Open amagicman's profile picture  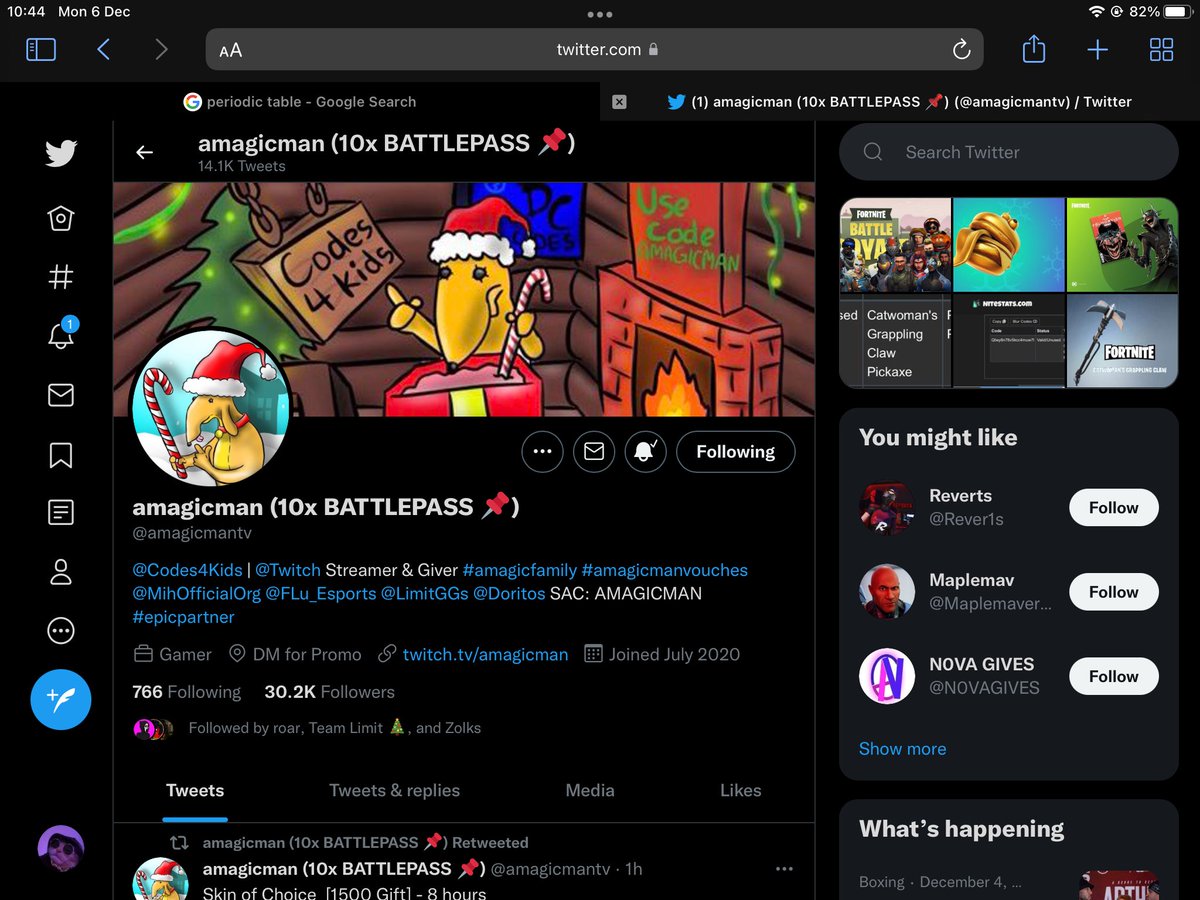(x=210, y=407)
